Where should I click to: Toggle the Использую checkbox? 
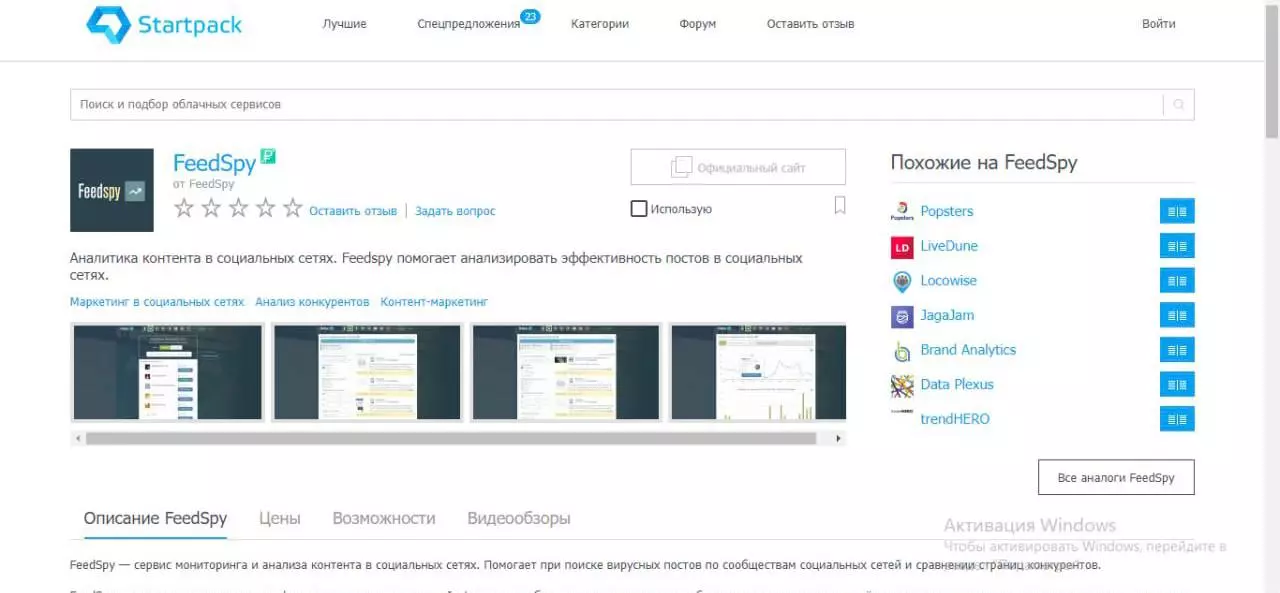point(638,209)
